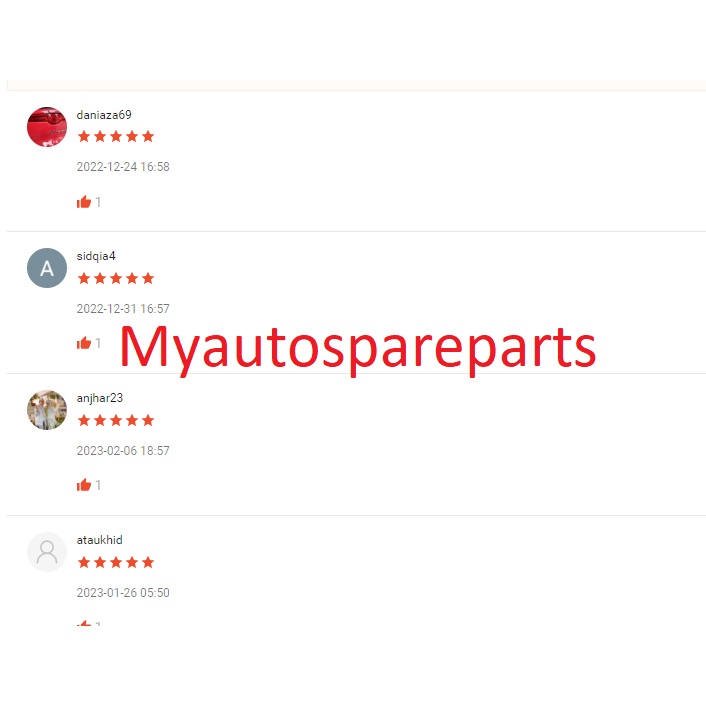This screenshot has width=706, height=706.
Task: Click the red Myautospareparts watermark text
Action: (x=358, y=350)
